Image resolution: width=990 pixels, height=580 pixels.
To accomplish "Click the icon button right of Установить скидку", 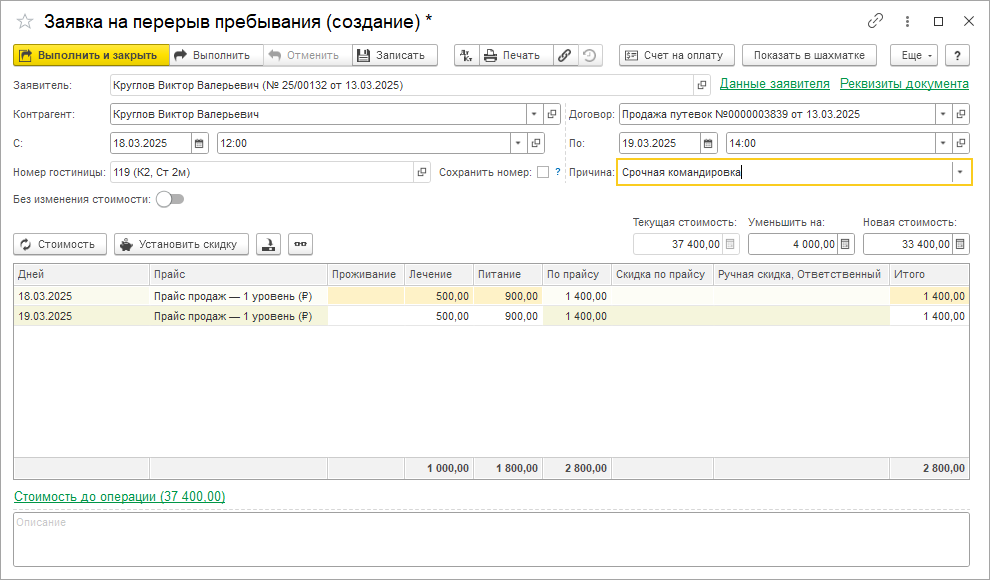I will (x=268, y=244).
